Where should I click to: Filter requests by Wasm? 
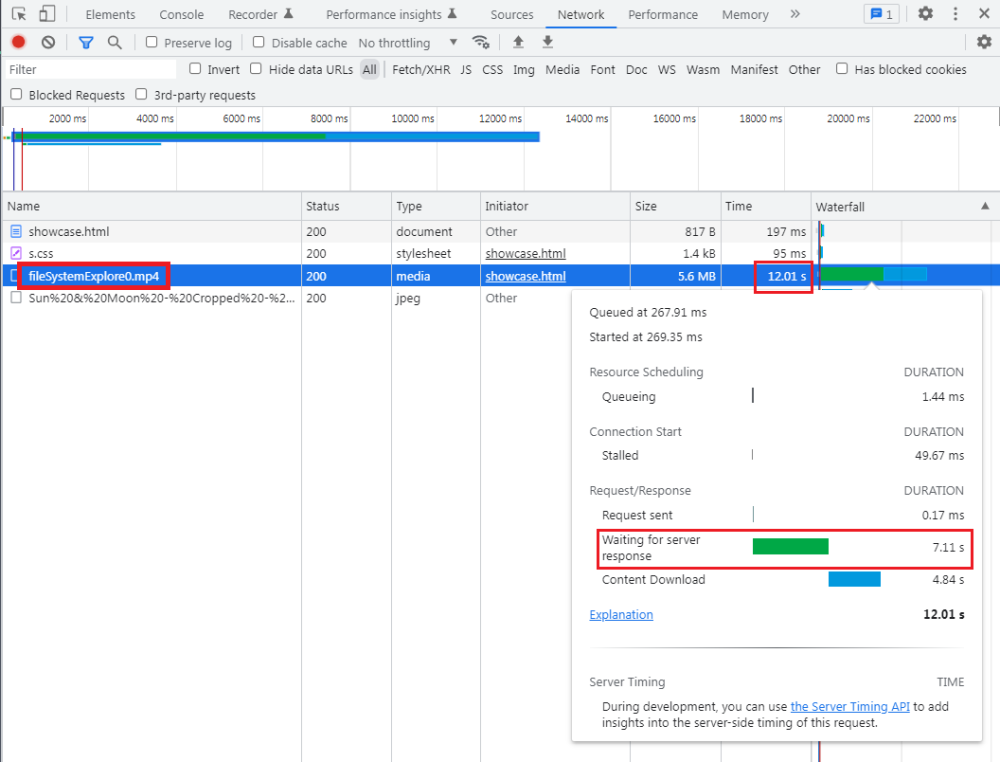click(x=703, y=70)
